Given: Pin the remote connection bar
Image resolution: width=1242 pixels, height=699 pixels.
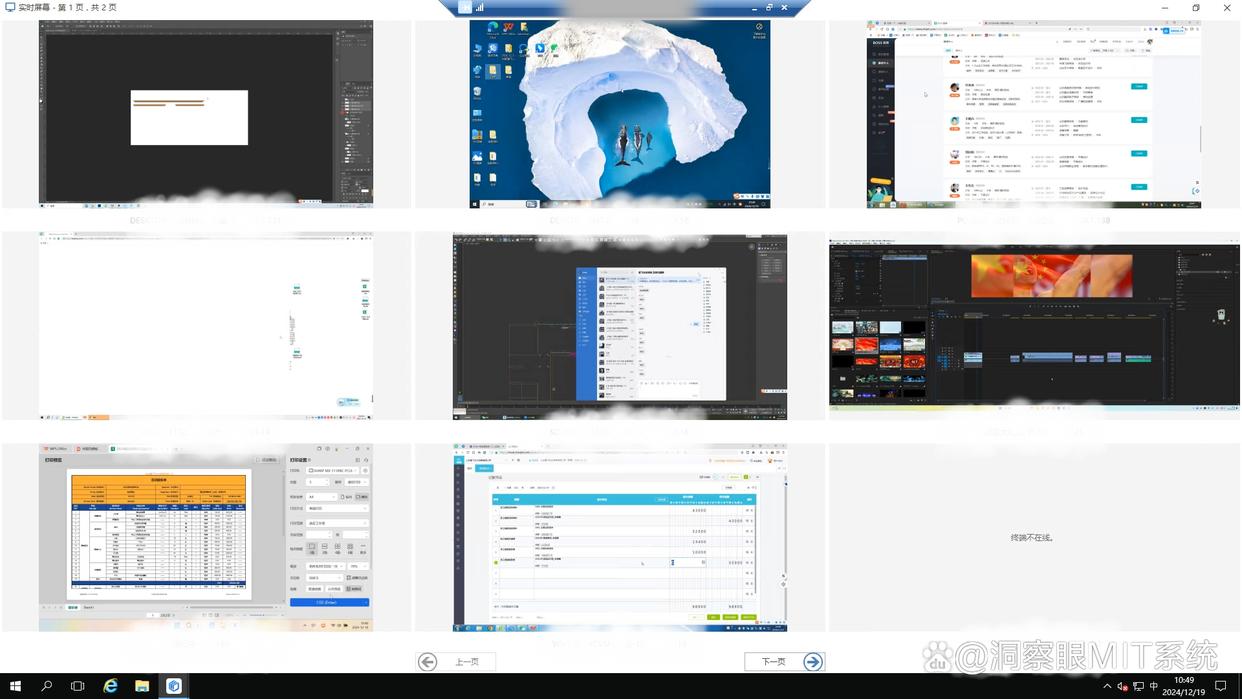Looking at the screenshot, I should (465, 7).
